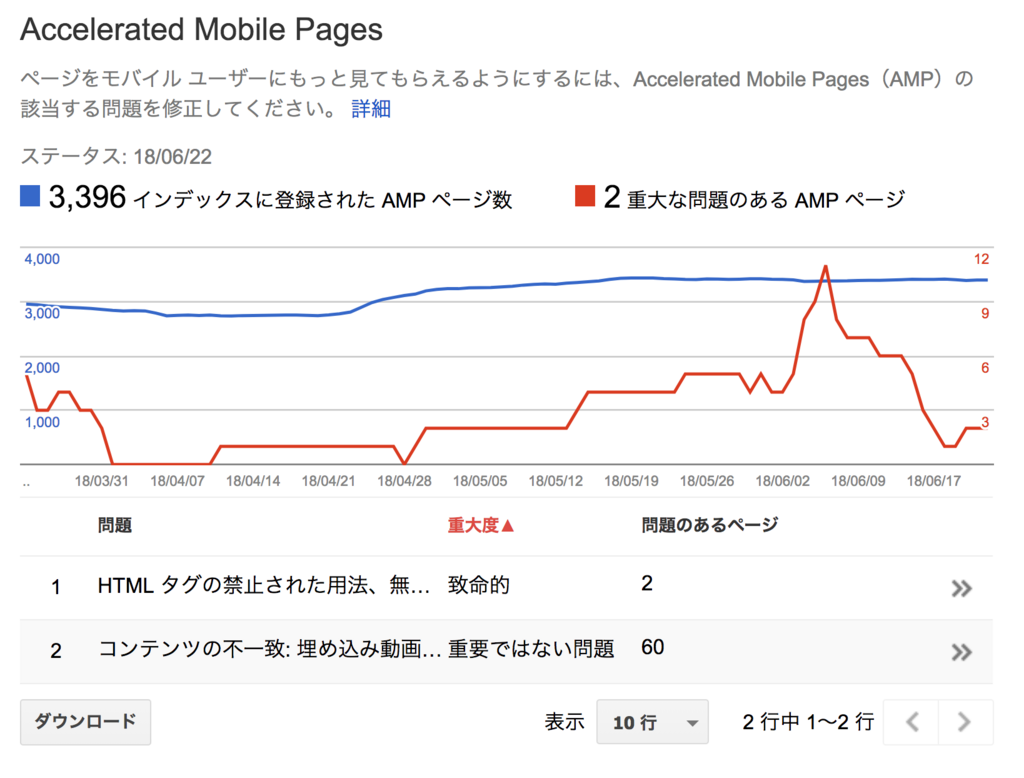
Task: Click Accelerated Mobile Pages heading
Action: pyautogui.click(x=201, y=30)
